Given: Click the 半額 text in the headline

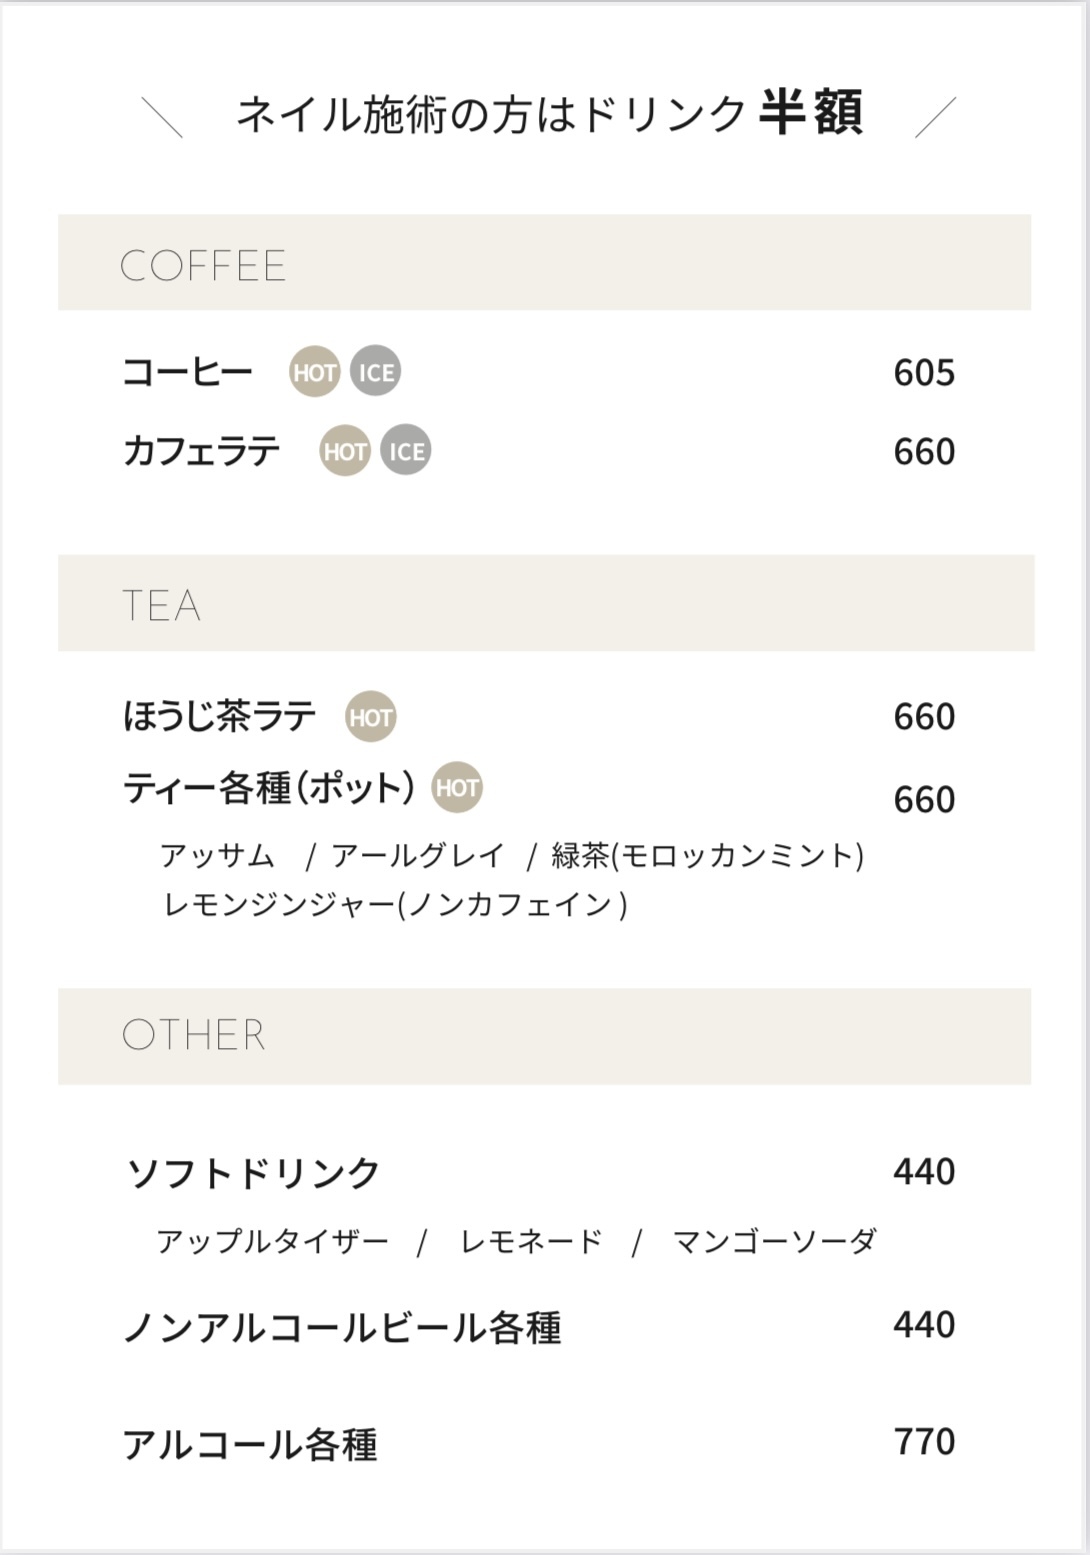Looking at the screenshot, I should pyautogui.click(x=811, y=112).
